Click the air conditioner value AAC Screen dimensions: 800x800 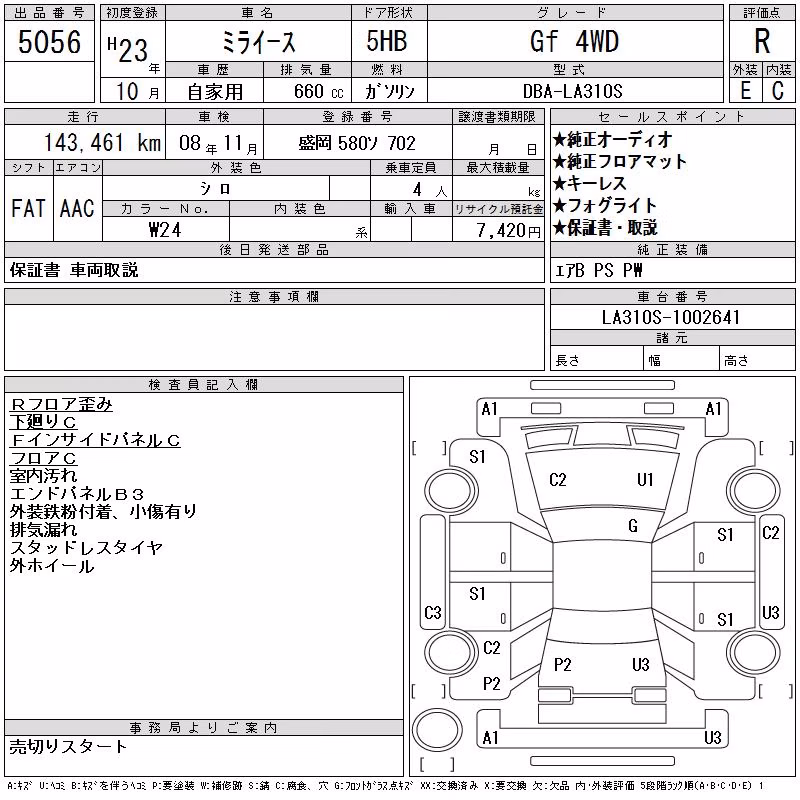tap(77, 208)
